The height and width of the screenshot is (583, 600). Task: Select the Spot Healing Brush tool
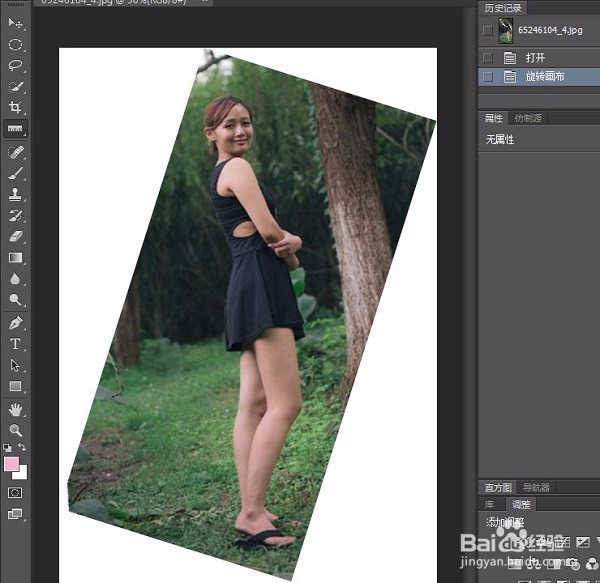click(15, 152)
